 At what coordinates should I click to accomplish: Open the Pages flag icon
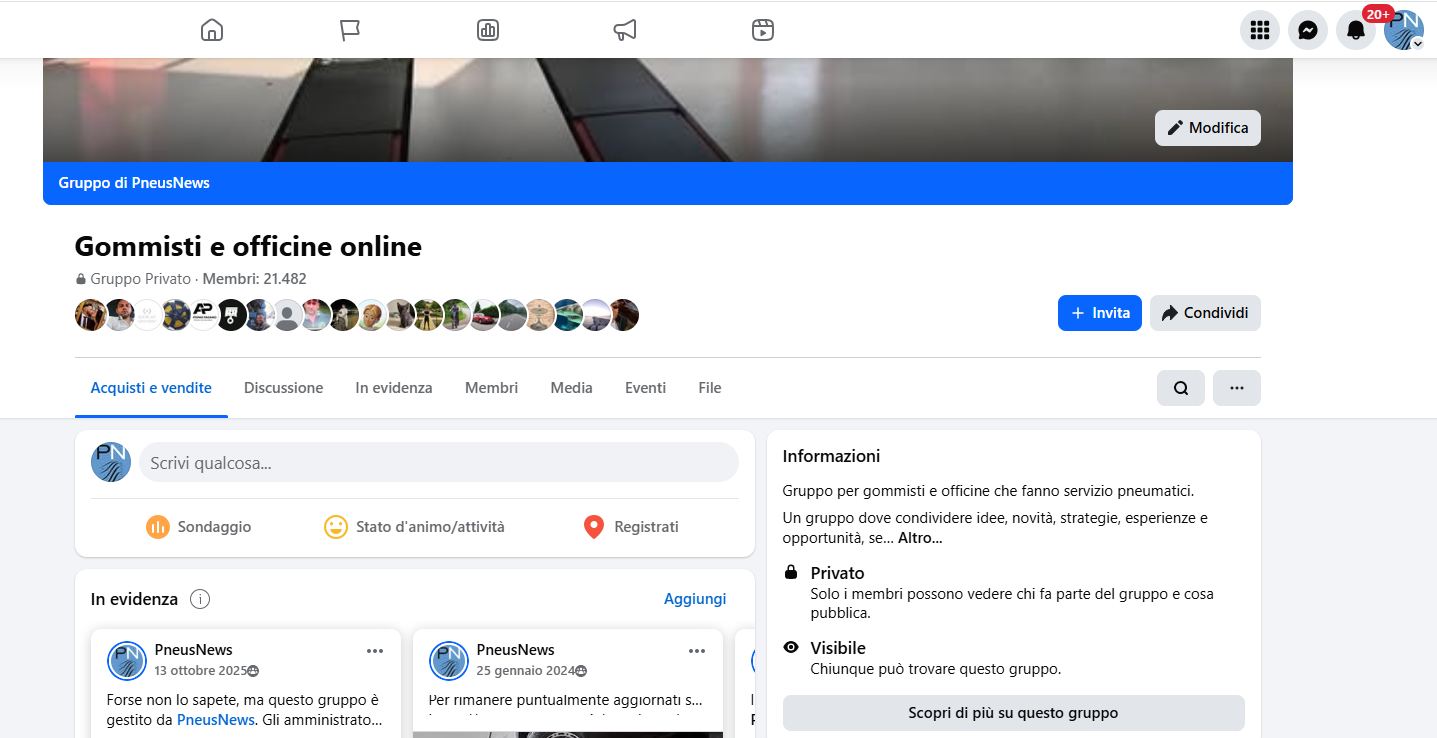(x=350, y=30)
